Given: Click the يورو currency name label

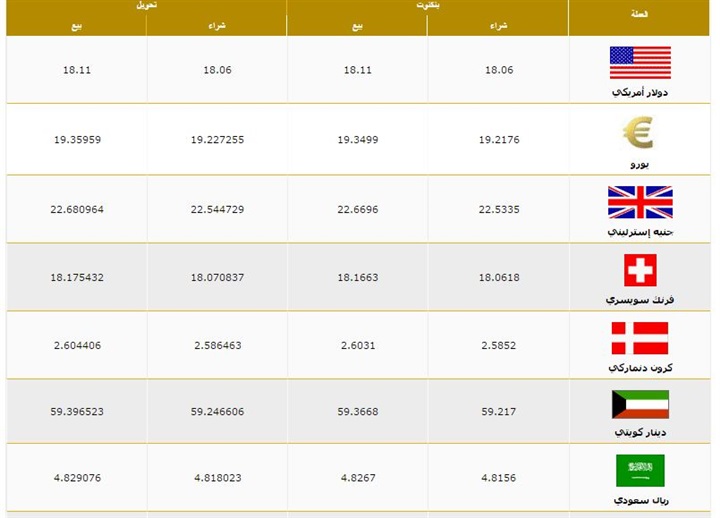Looking at the screenshot, I should [x=639, y=163].
